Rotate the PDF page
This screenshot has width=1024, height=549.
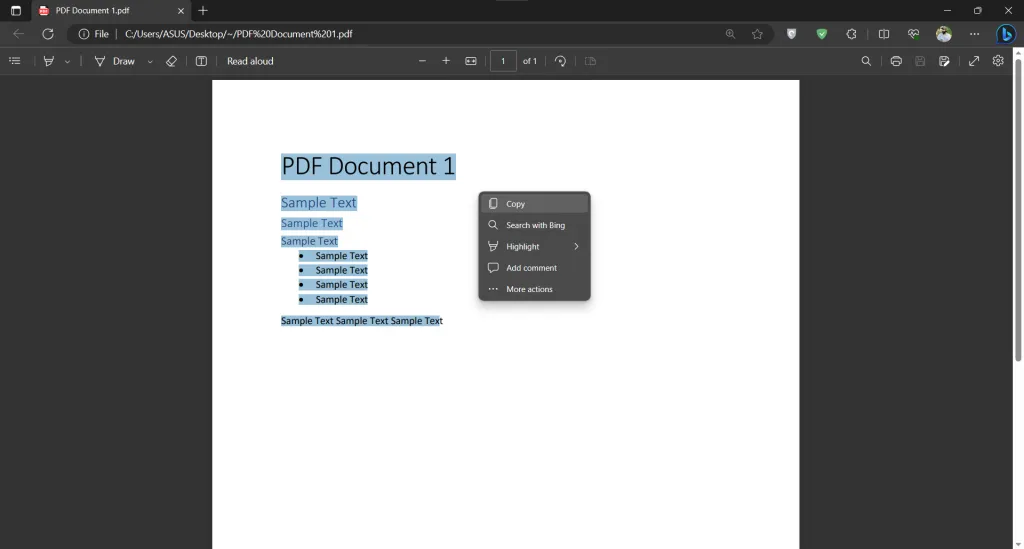click(560, 61)
